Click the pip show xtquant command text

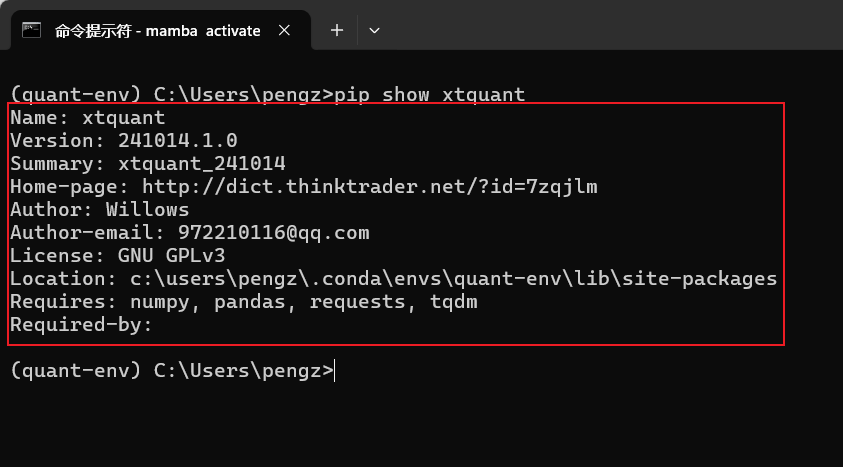point(430,95)
